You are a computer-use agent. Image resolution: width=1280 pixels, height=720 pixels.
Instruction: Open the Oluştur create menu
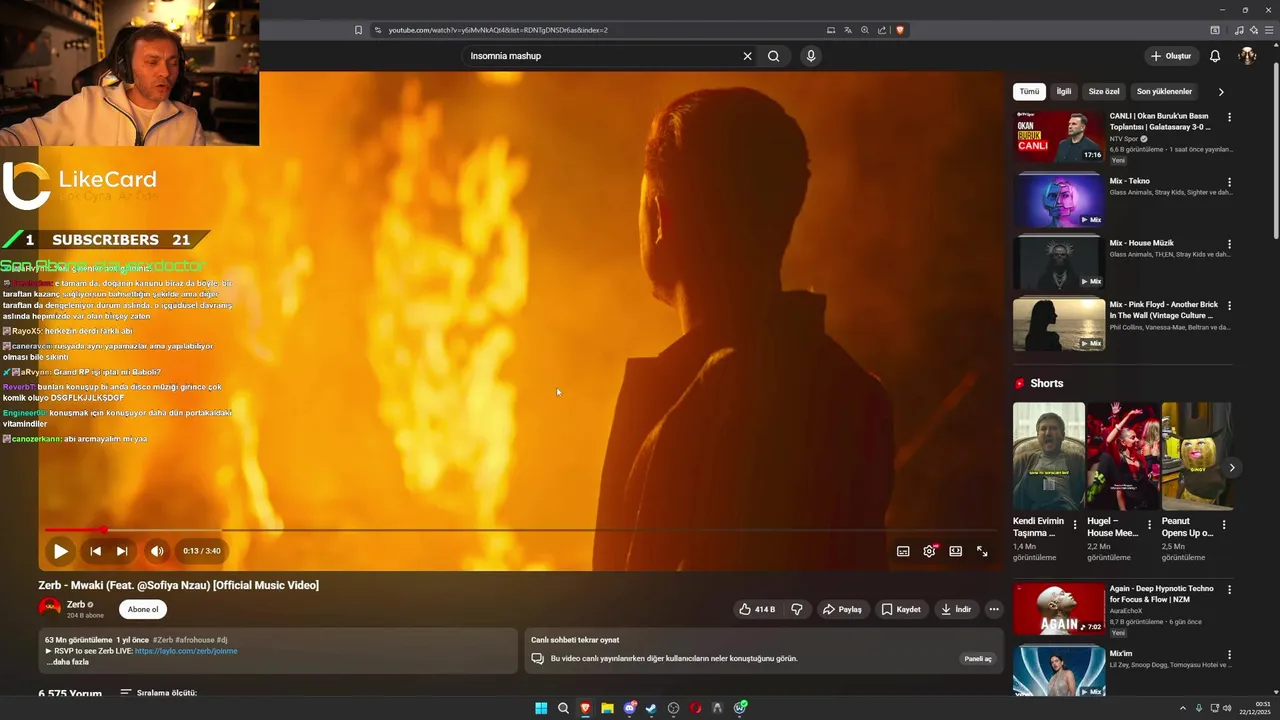(x=1170, y=56)
